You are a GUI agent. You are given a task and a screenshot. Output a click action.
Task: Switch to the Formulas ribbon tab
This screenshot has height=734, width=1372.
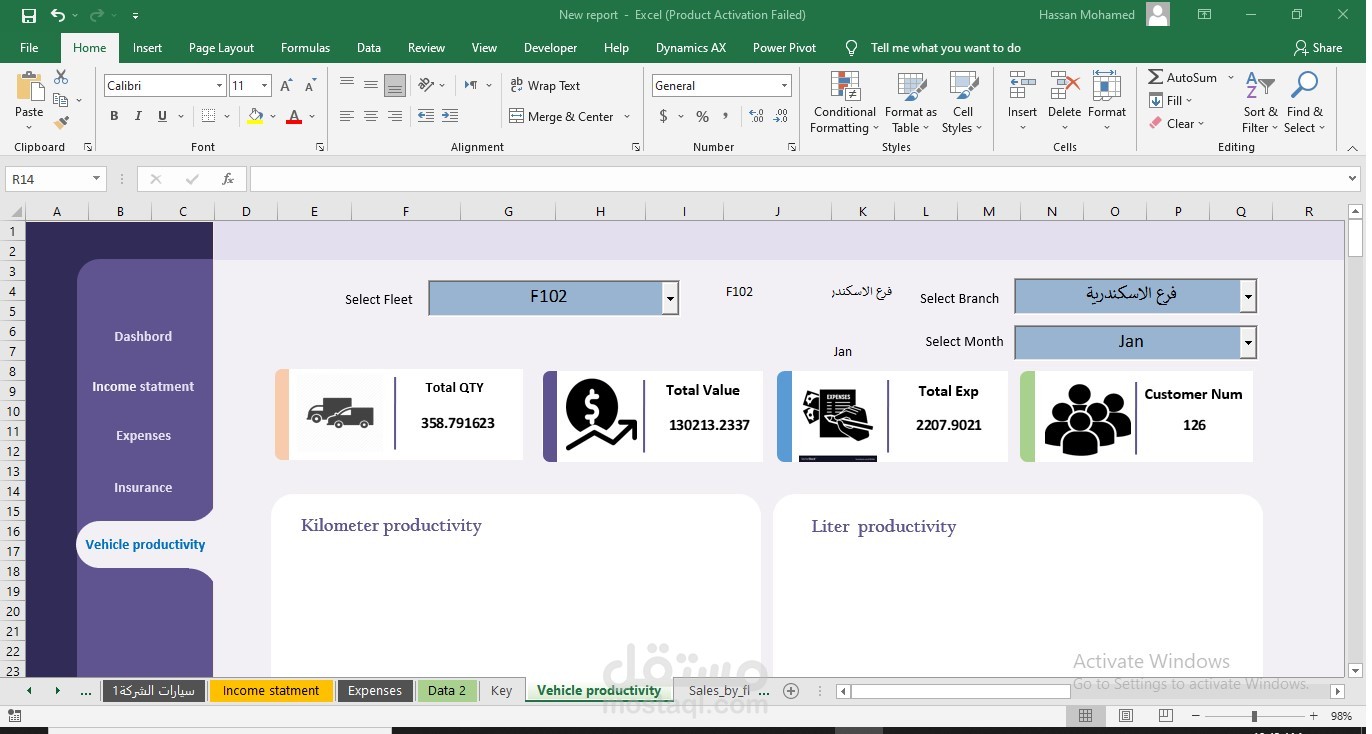pyautogui.click(x=305, y=47)
